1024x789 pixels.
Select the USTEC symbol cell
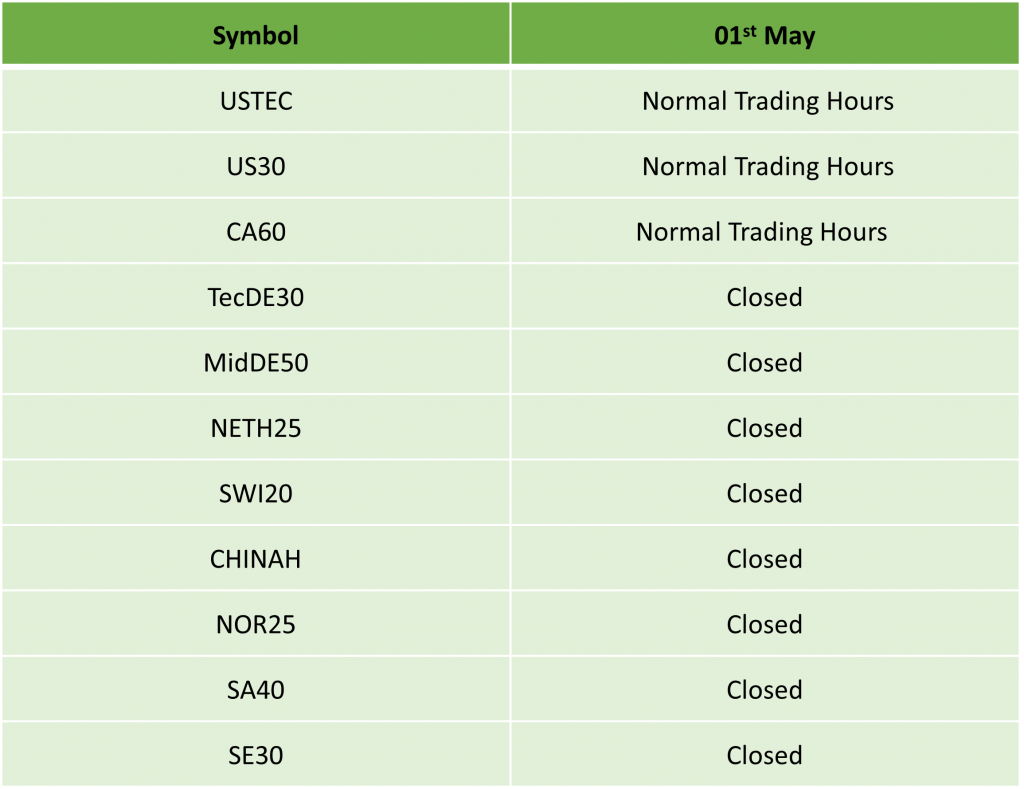coord(256,101)
